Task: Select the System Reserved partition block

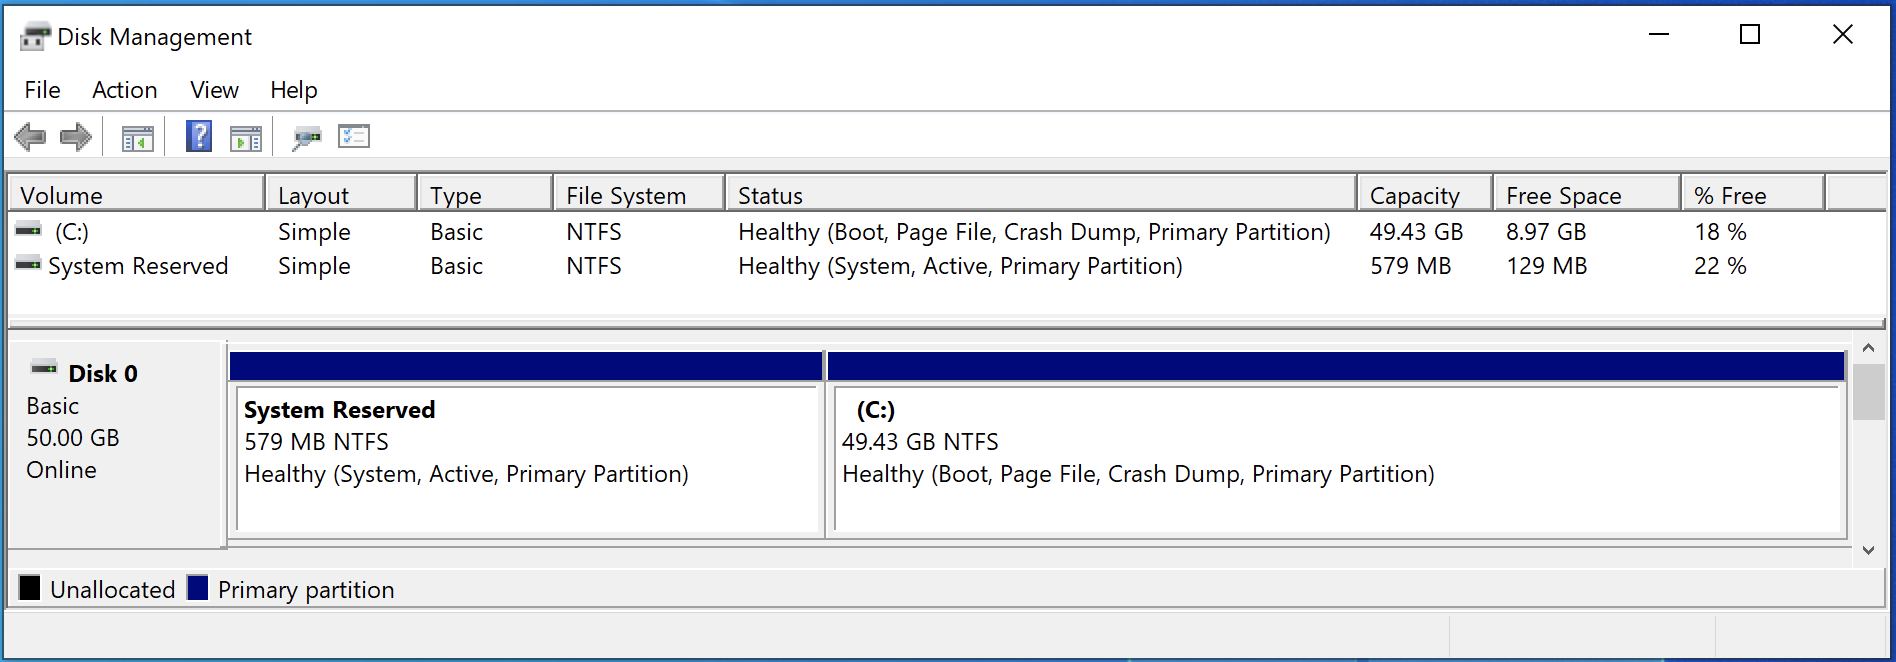Action: coord(526,444)
